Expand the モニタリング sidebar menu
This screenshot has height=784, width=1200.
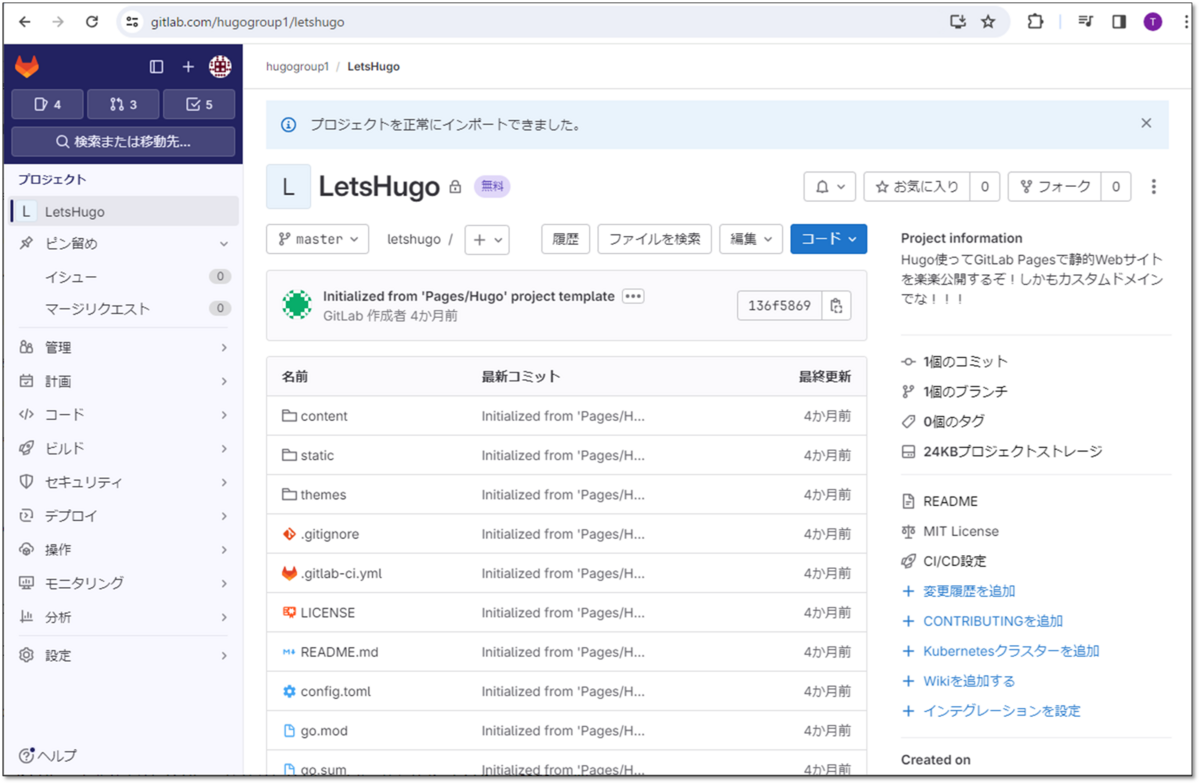[x=125, y=583]
